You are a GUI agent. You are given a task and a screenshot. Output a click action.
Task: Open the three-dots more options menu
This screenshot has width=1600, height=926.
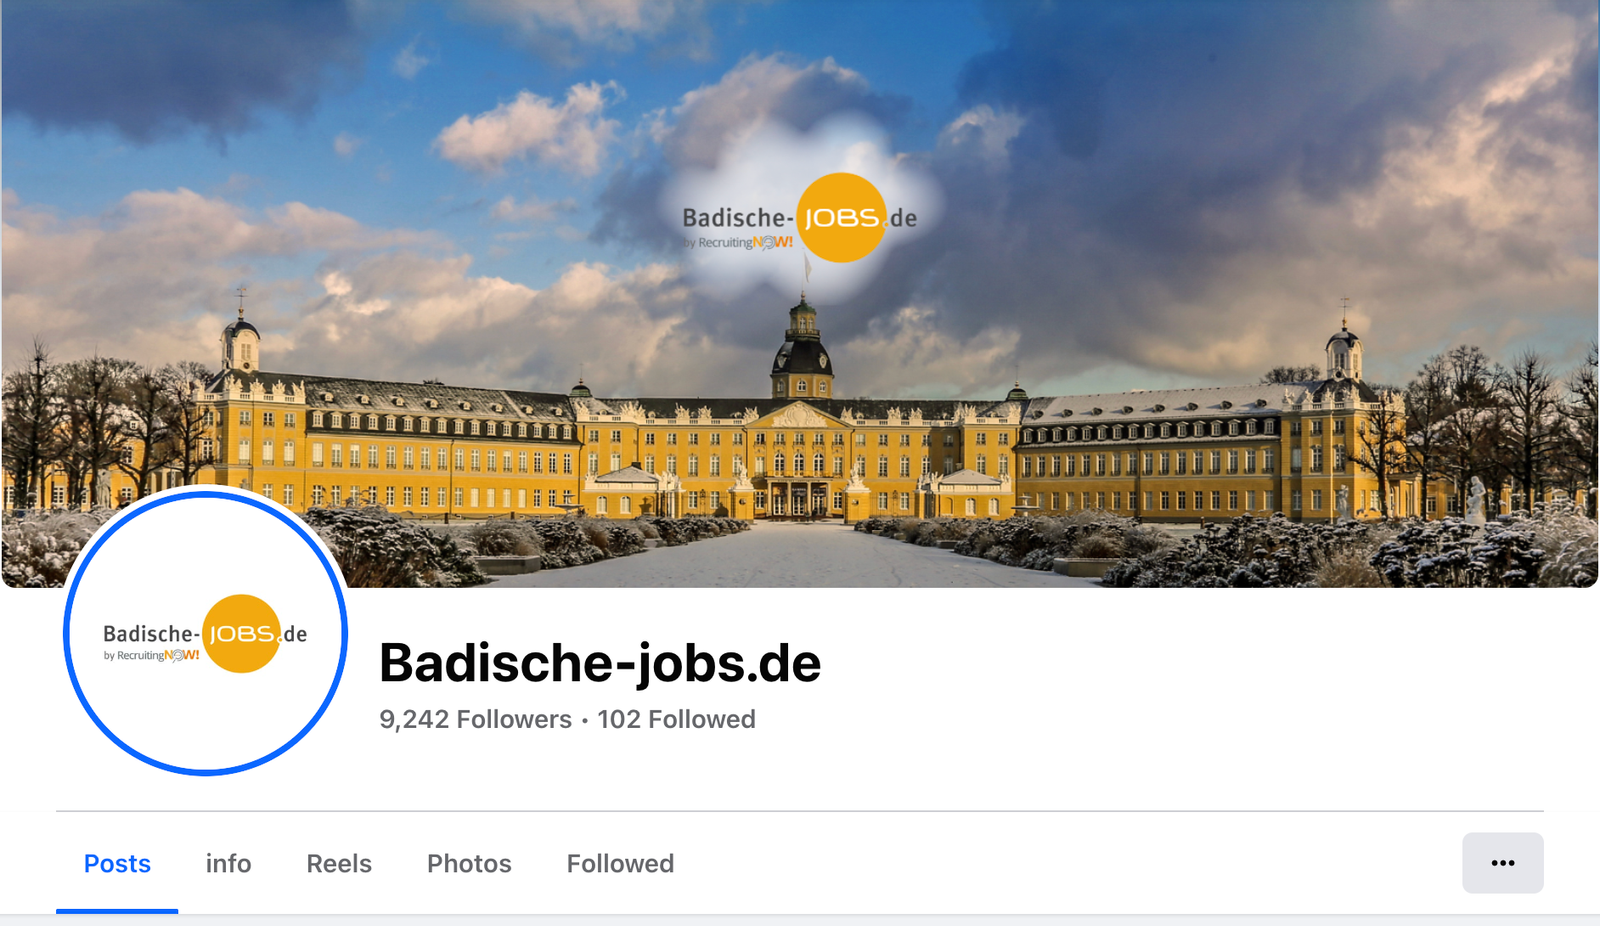pyautogui.click(x=1502, y=863)
